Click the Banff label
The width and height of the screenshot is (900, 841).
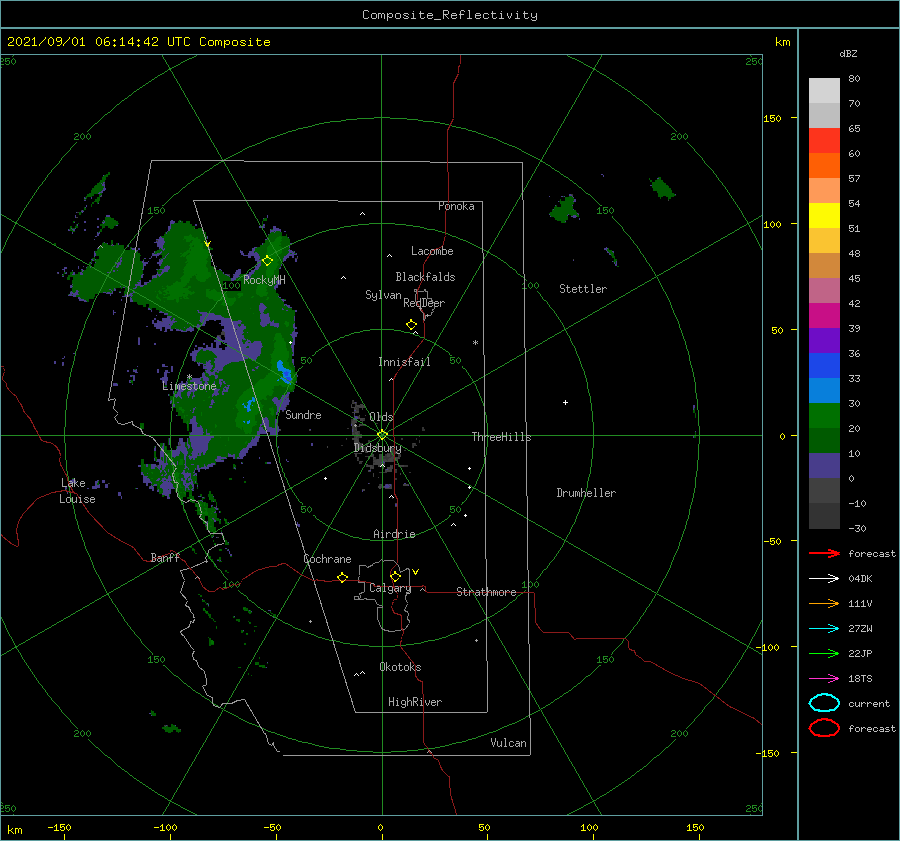coord(165,557)
